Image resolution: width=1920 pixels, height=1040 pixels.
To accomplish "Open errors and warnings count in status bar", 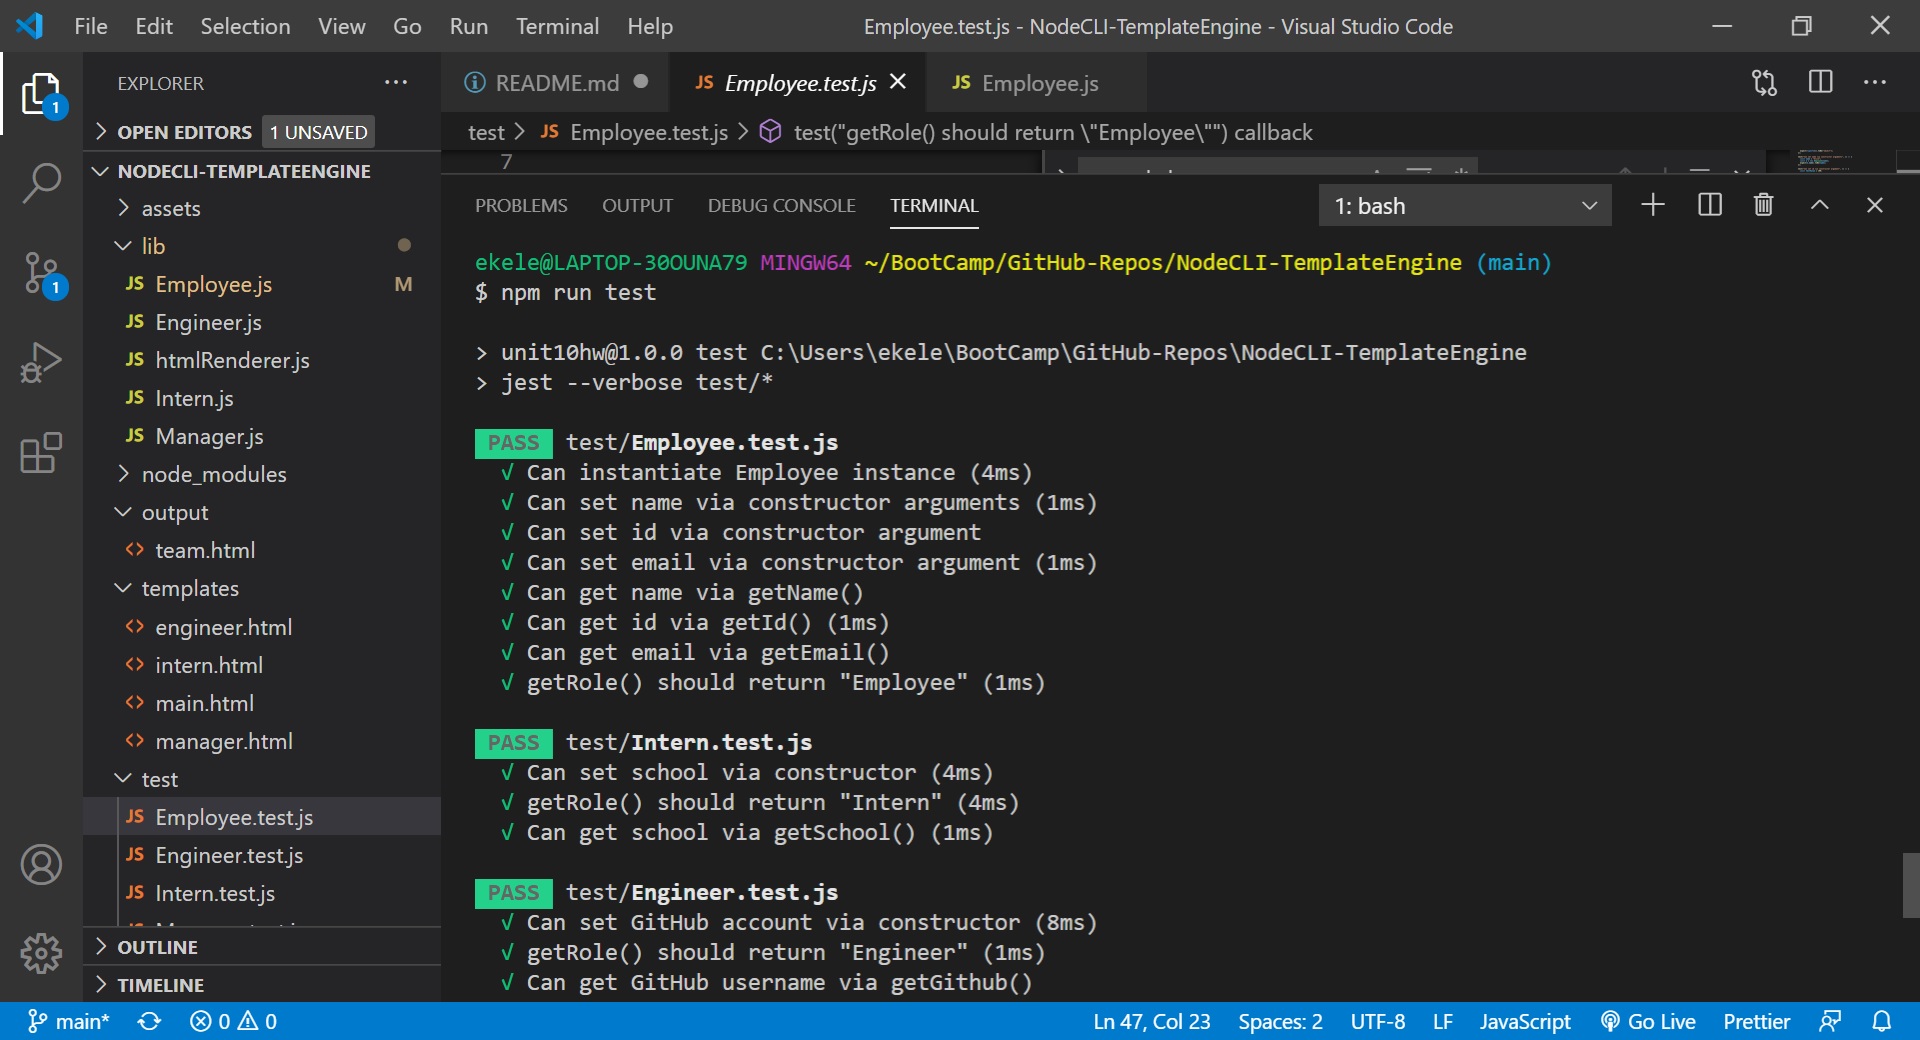I will click(233, 1021).
